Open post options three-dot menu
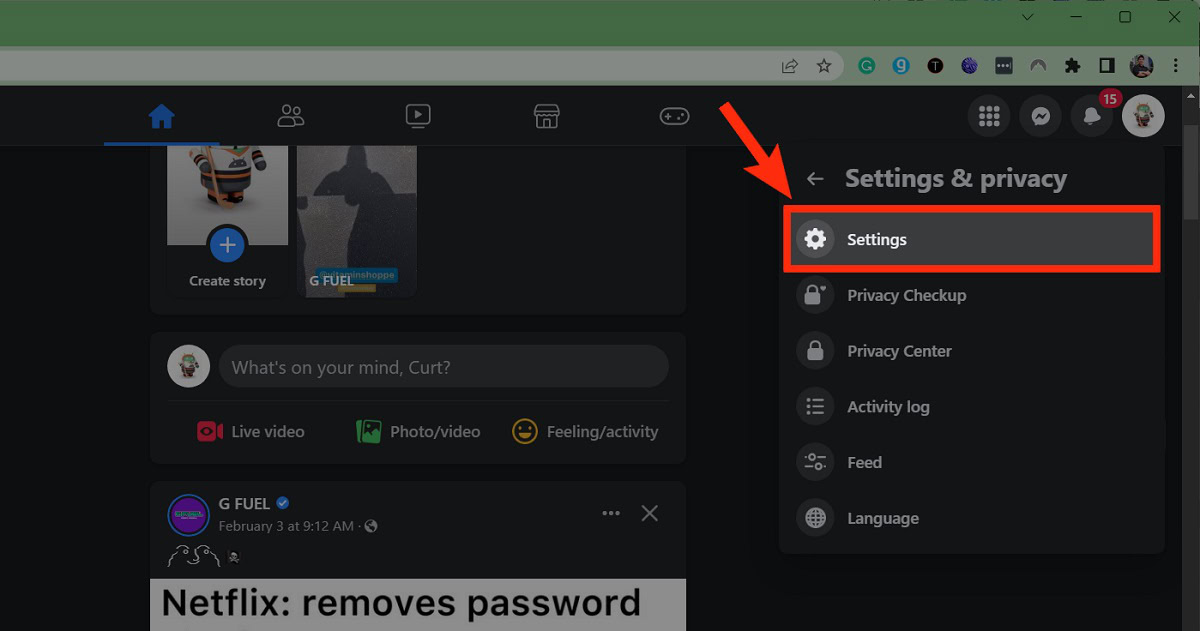The height and width of the screenshot is (631, 1200). [611, 513]
